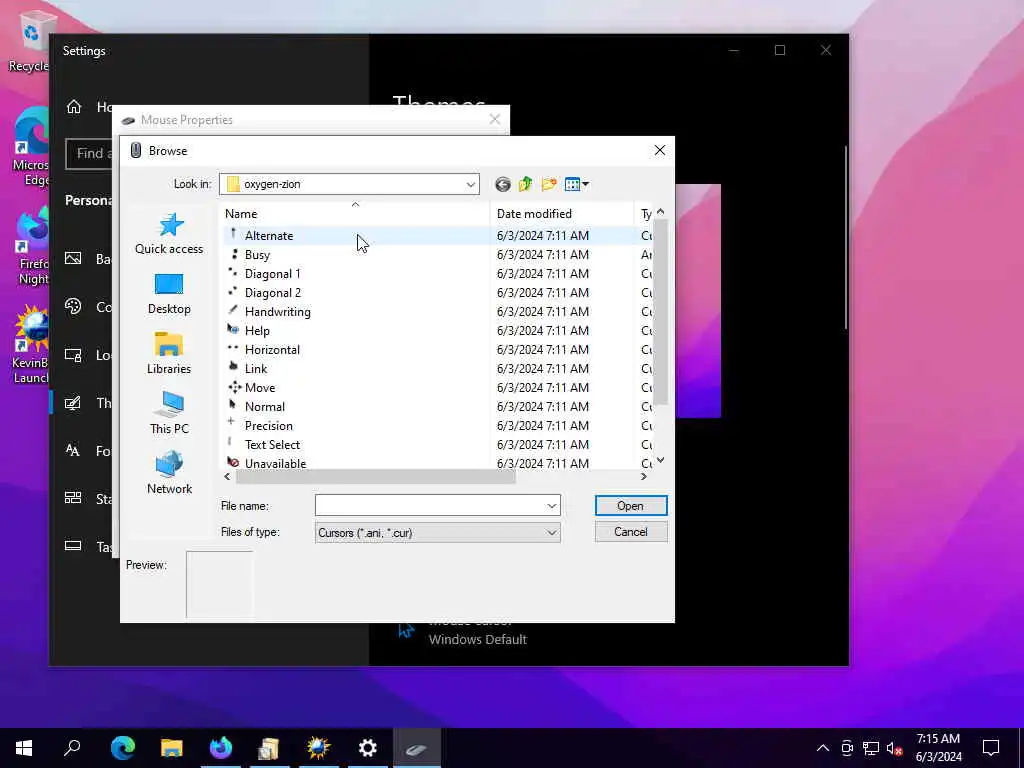Open Lock screen icon in Settings sidebar
Viewport: 1024px width, 768px height.
tap(73, 355)
